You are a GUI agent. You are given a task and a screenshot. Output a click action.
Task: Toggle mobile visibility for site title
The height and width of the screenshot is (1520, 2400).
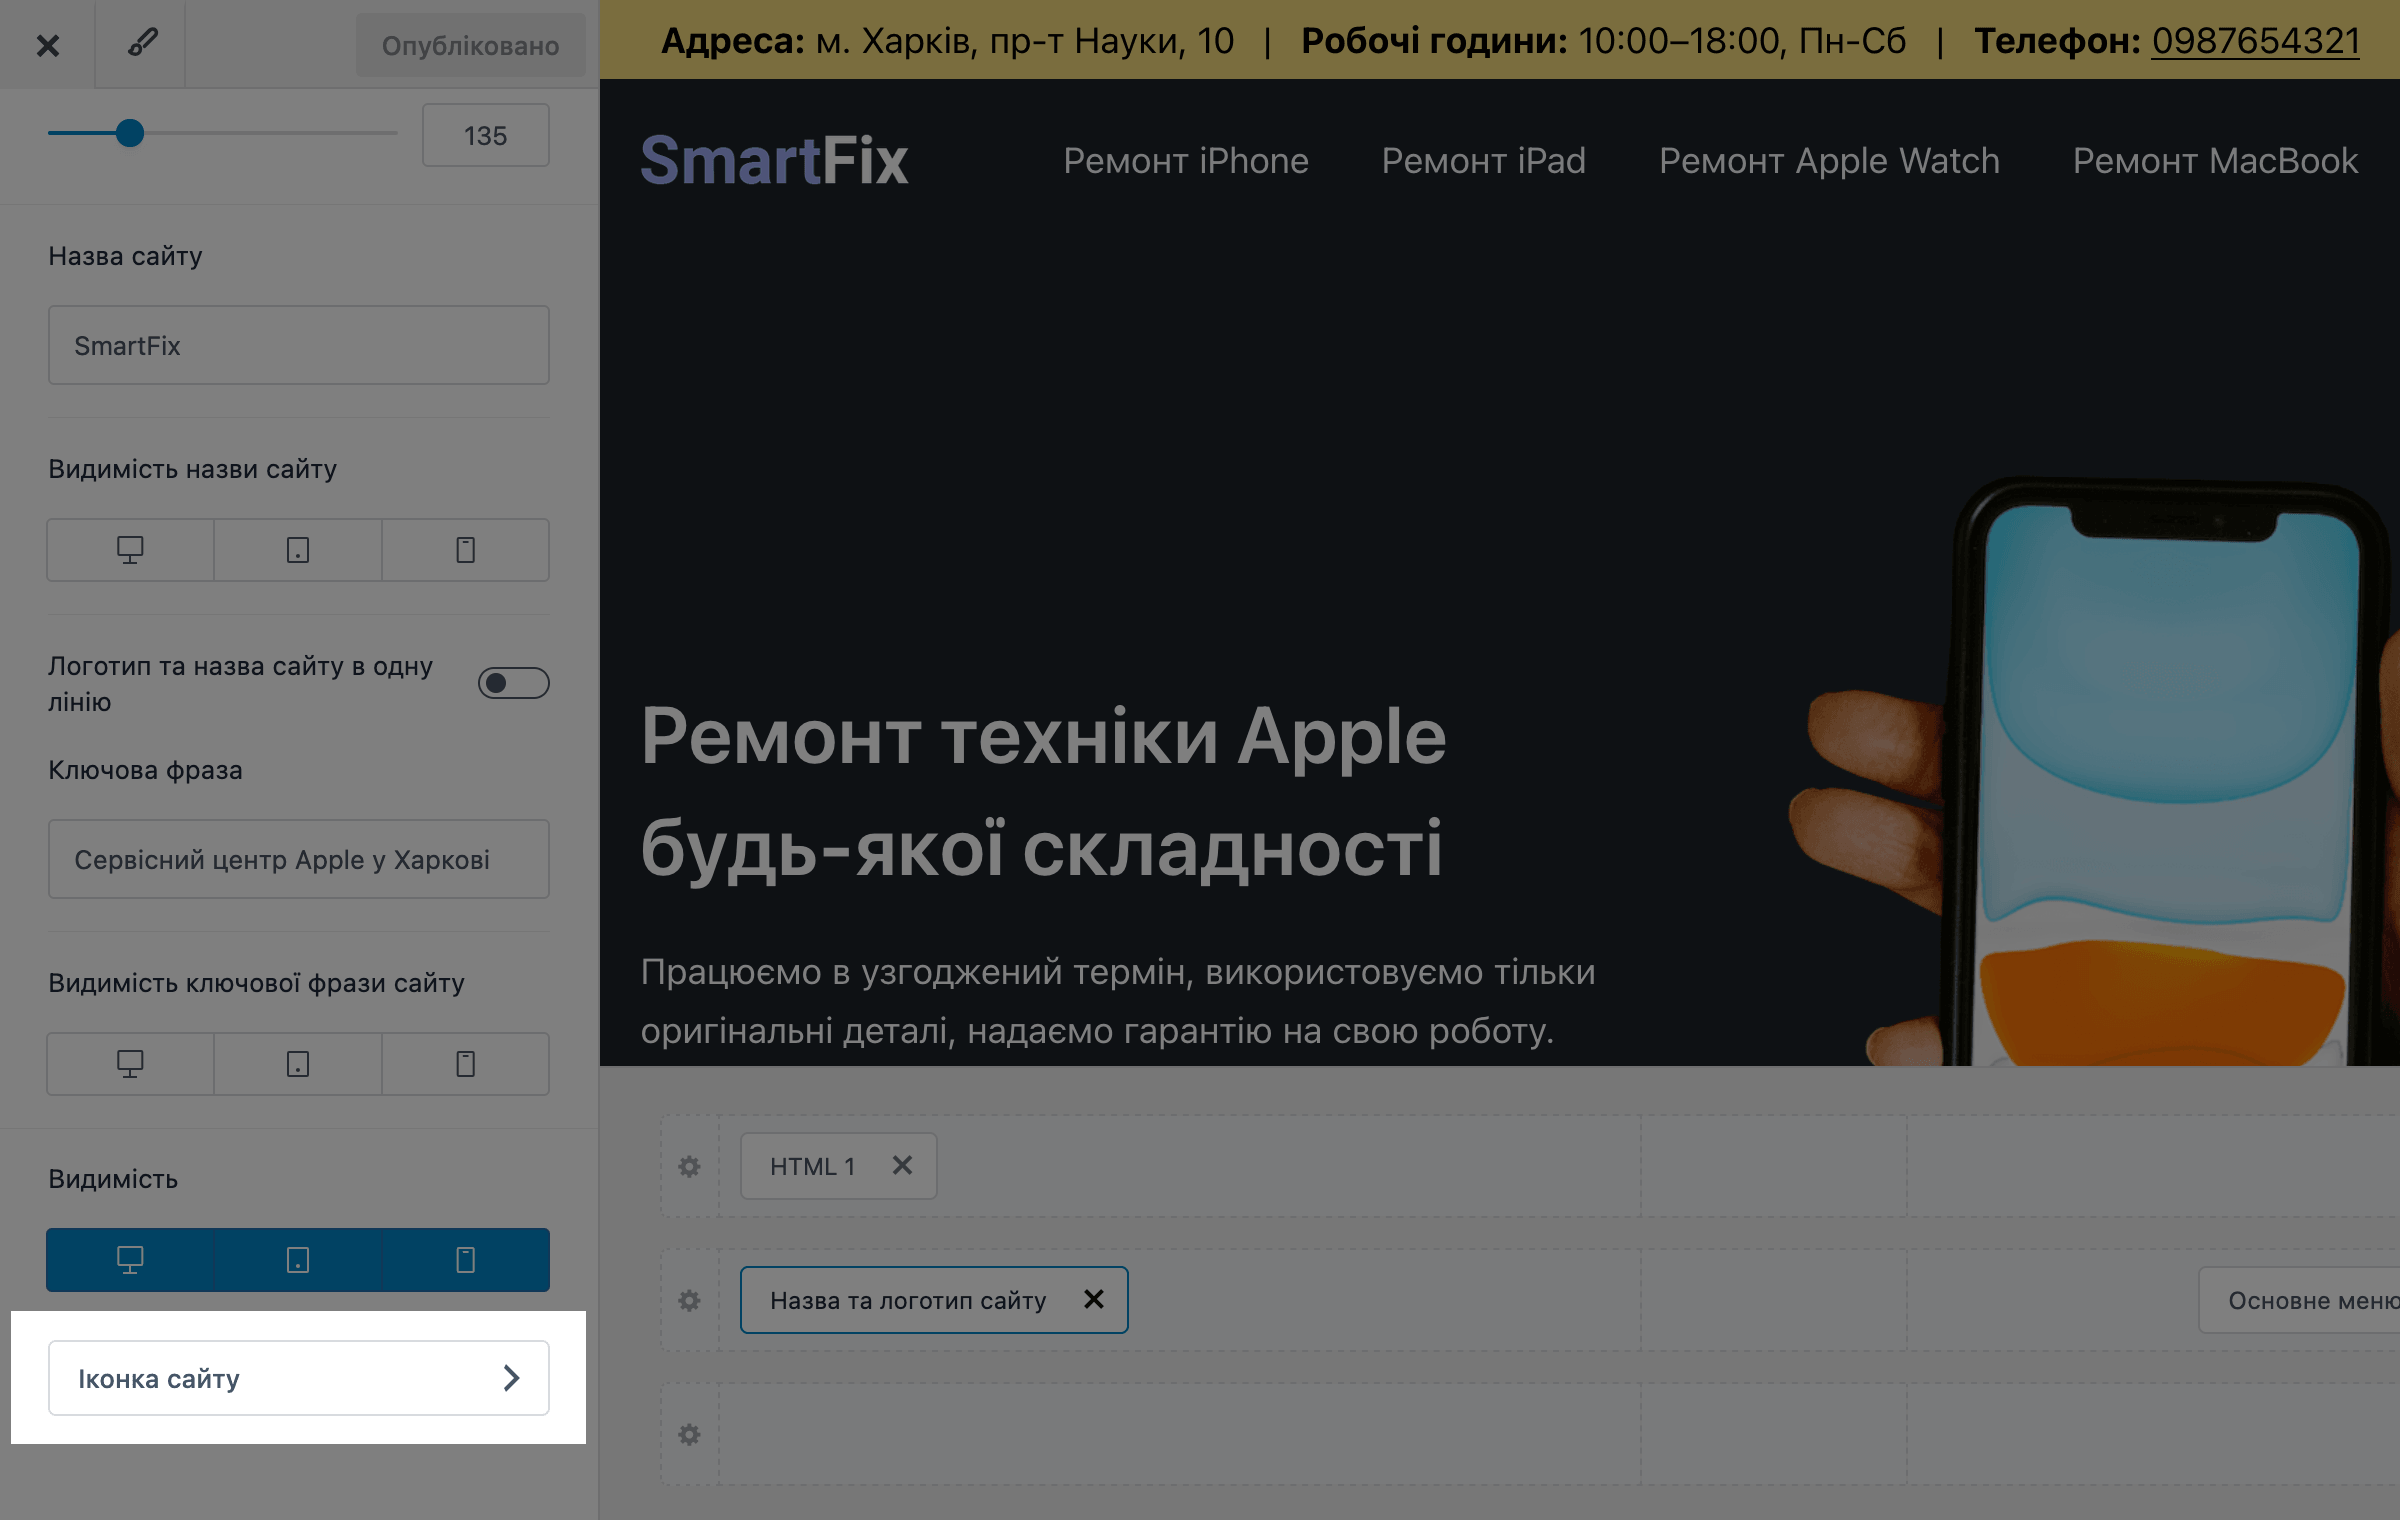(x=465, y=549)
